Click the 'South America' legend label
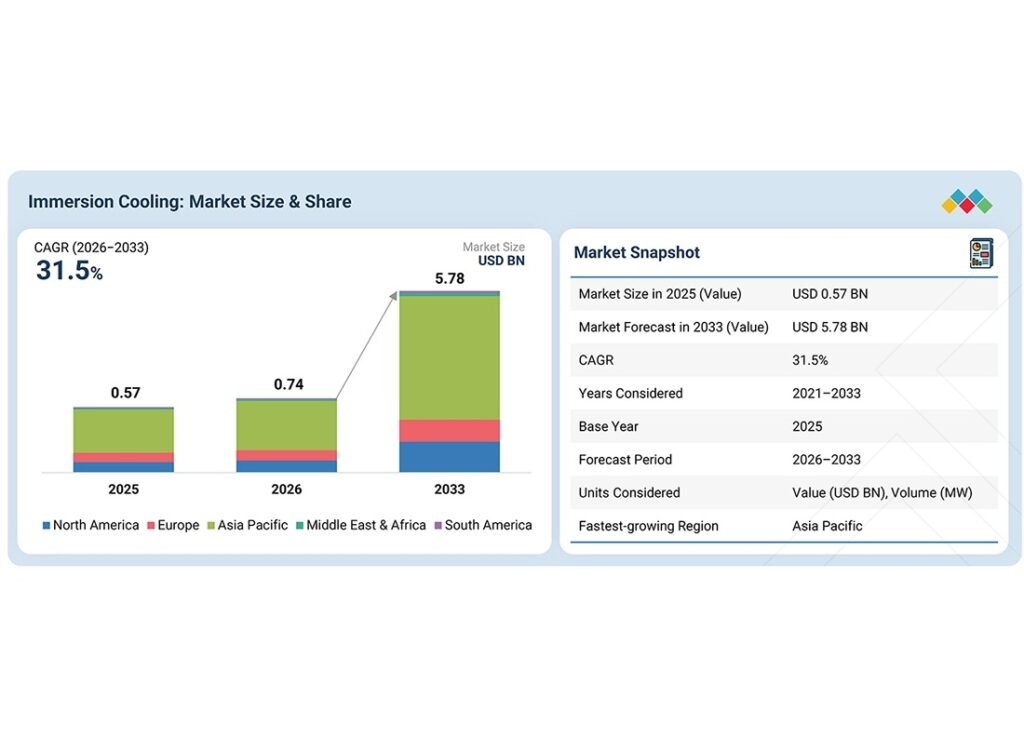The width and height of the screenshot is (1024, 738). (488, 526)
